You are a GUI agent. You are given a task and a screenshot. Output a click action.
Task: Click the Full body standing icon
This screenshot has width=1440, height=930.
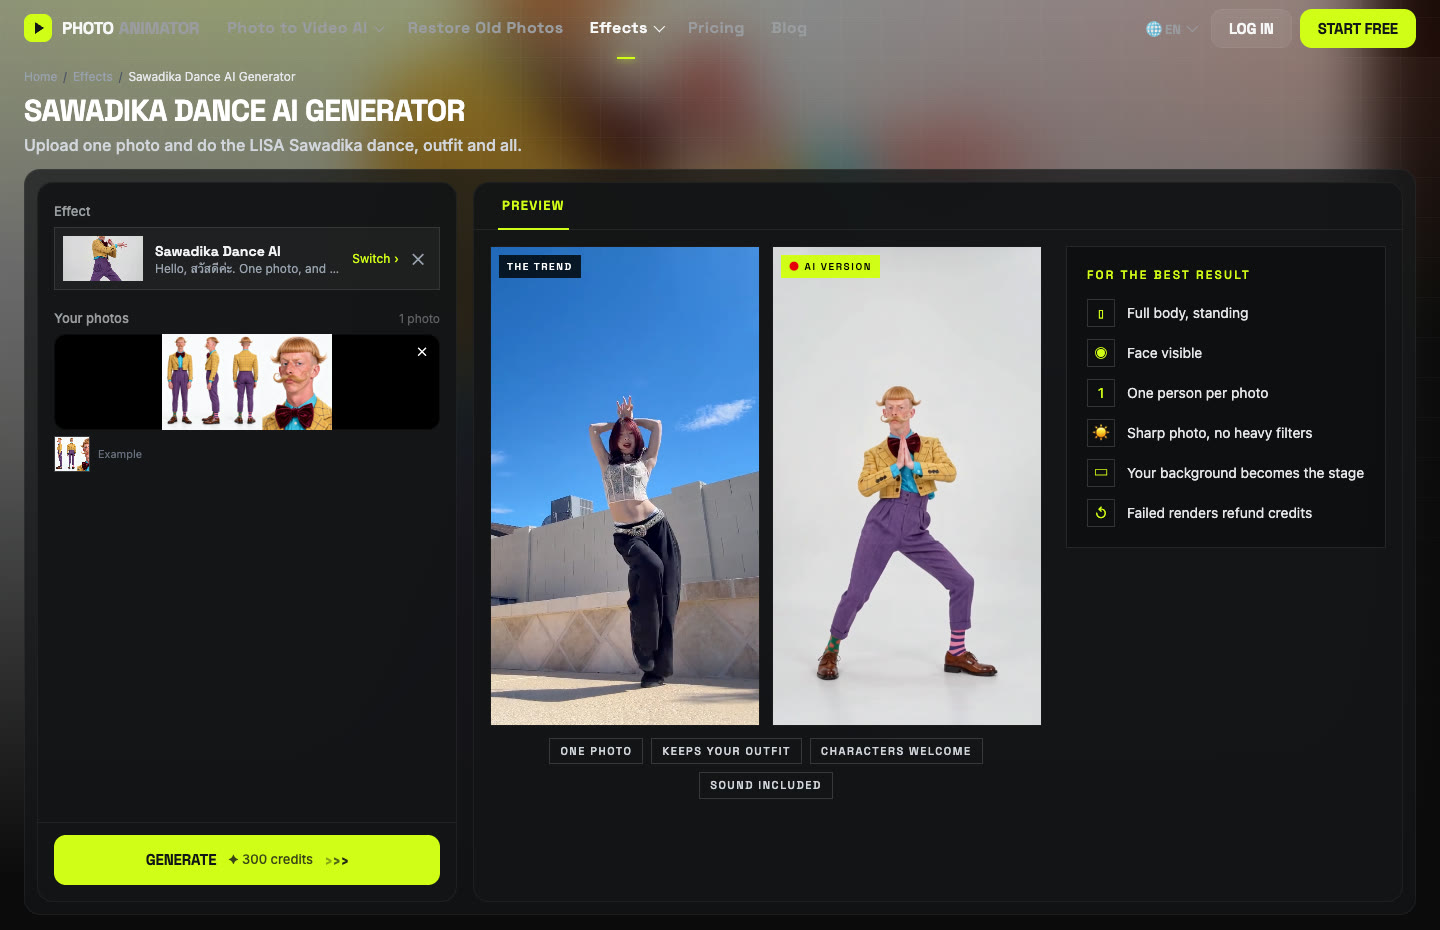coord(1101,313)
